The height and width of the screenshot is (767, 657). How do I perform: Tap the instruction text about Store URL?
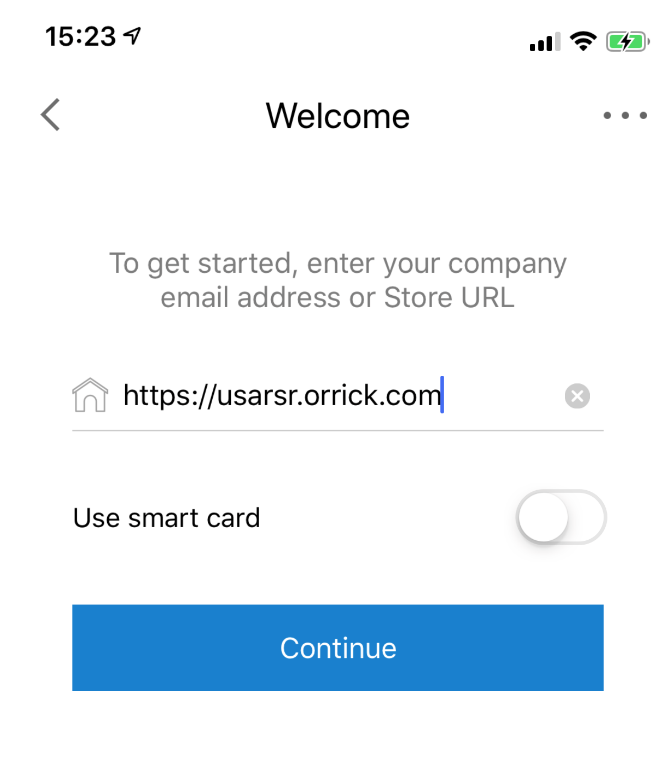click(x=338, y=280)
